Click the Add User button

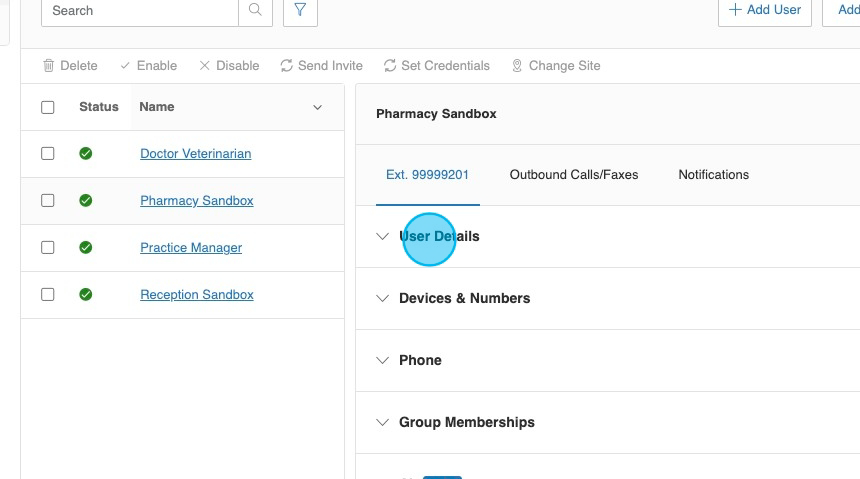point(765,10)
